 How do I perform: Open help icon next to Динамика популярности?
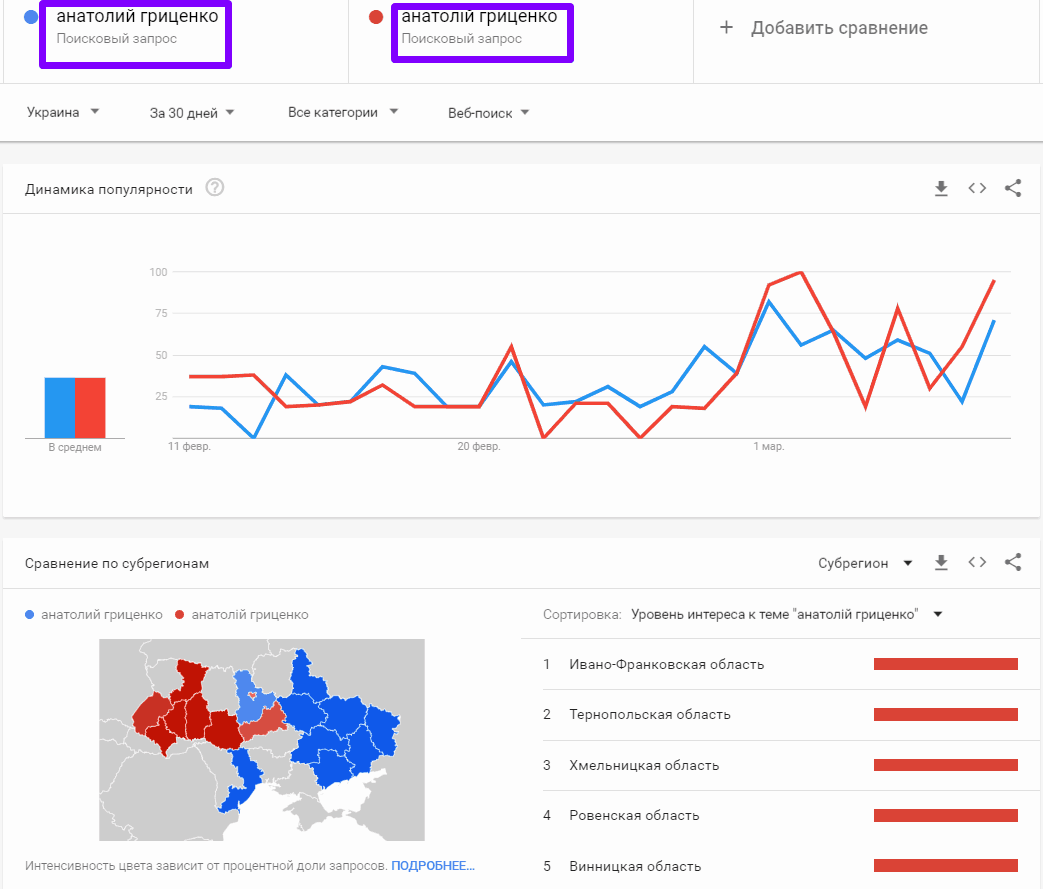214,188
